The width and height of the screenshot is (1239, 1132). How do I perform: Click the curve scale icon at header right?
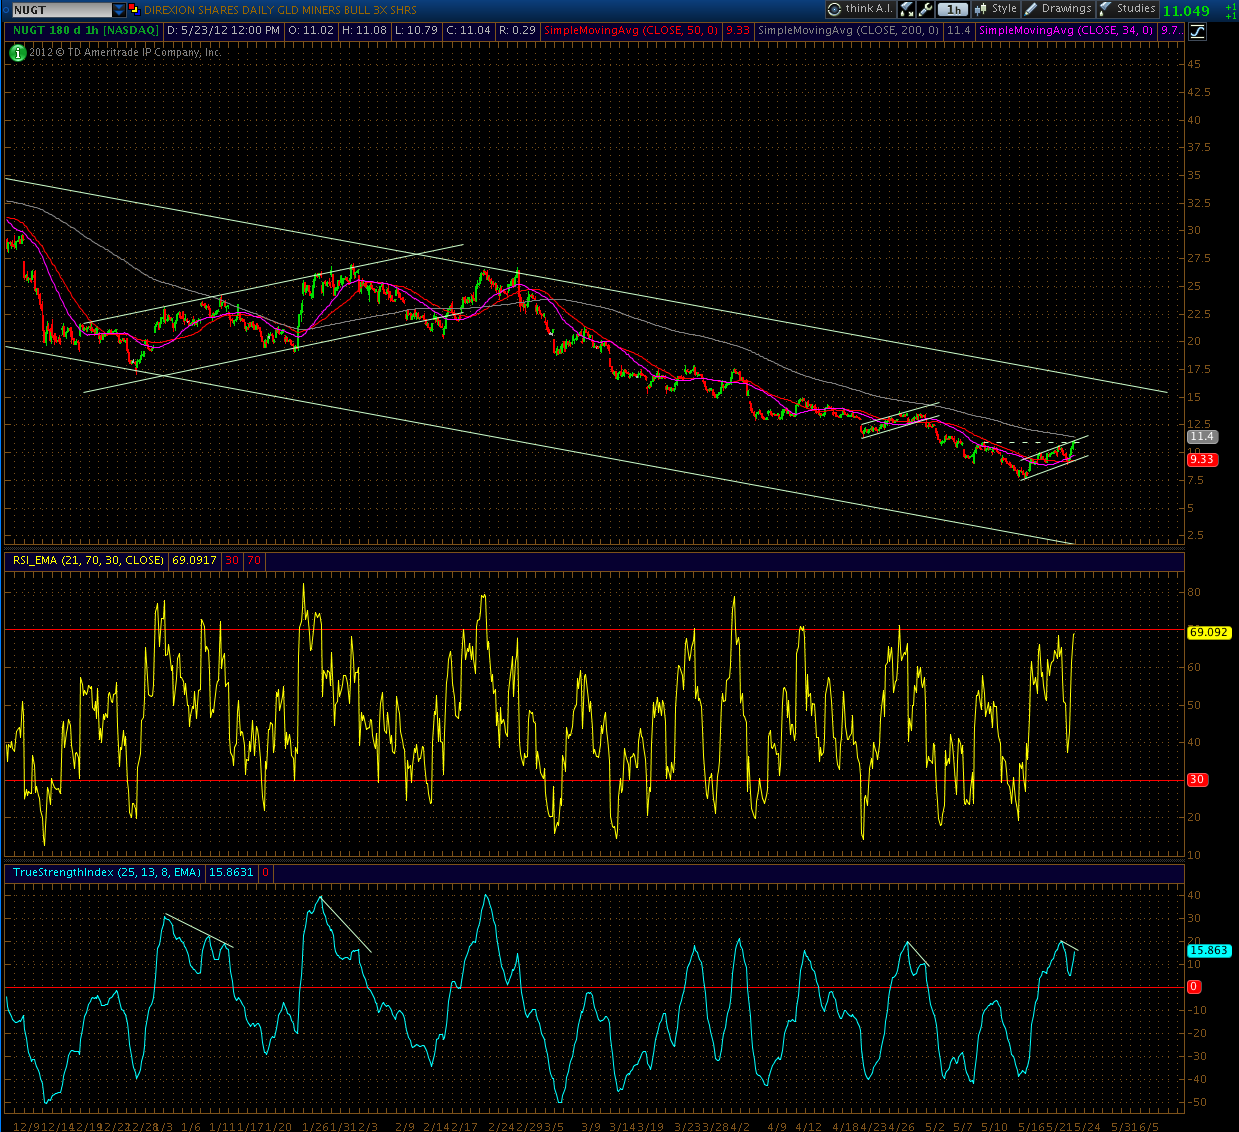(x=1197, y=31)
